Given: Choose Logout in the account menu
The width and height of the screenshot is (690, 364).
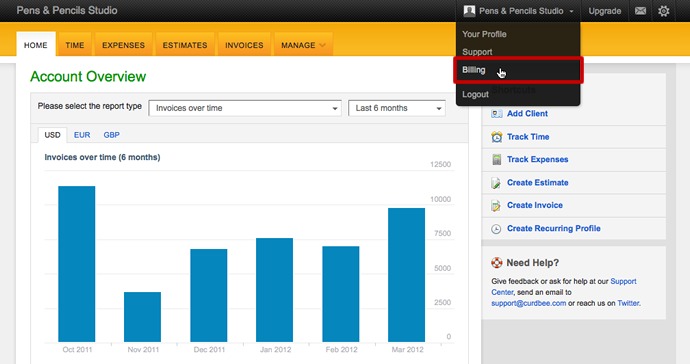Looking at the screenshot, I should click(475, 94).
